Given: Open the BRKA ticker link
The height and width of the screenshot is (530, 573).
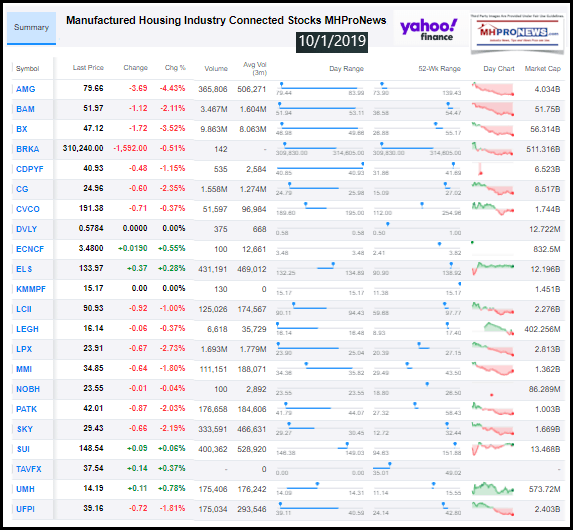Looking at the screenshot, I should [28, 149].
